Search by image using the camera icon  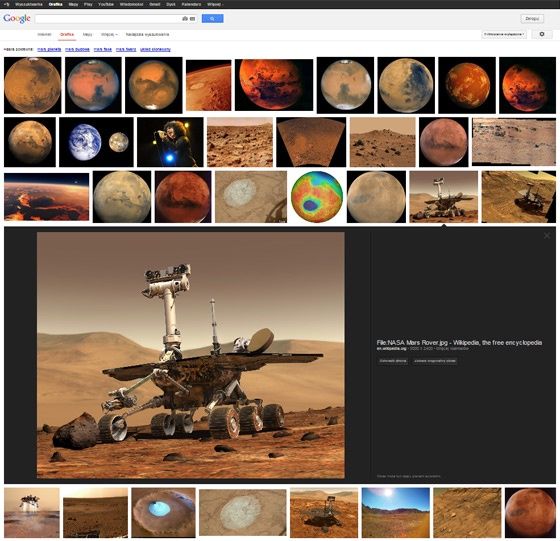point(185,19)
